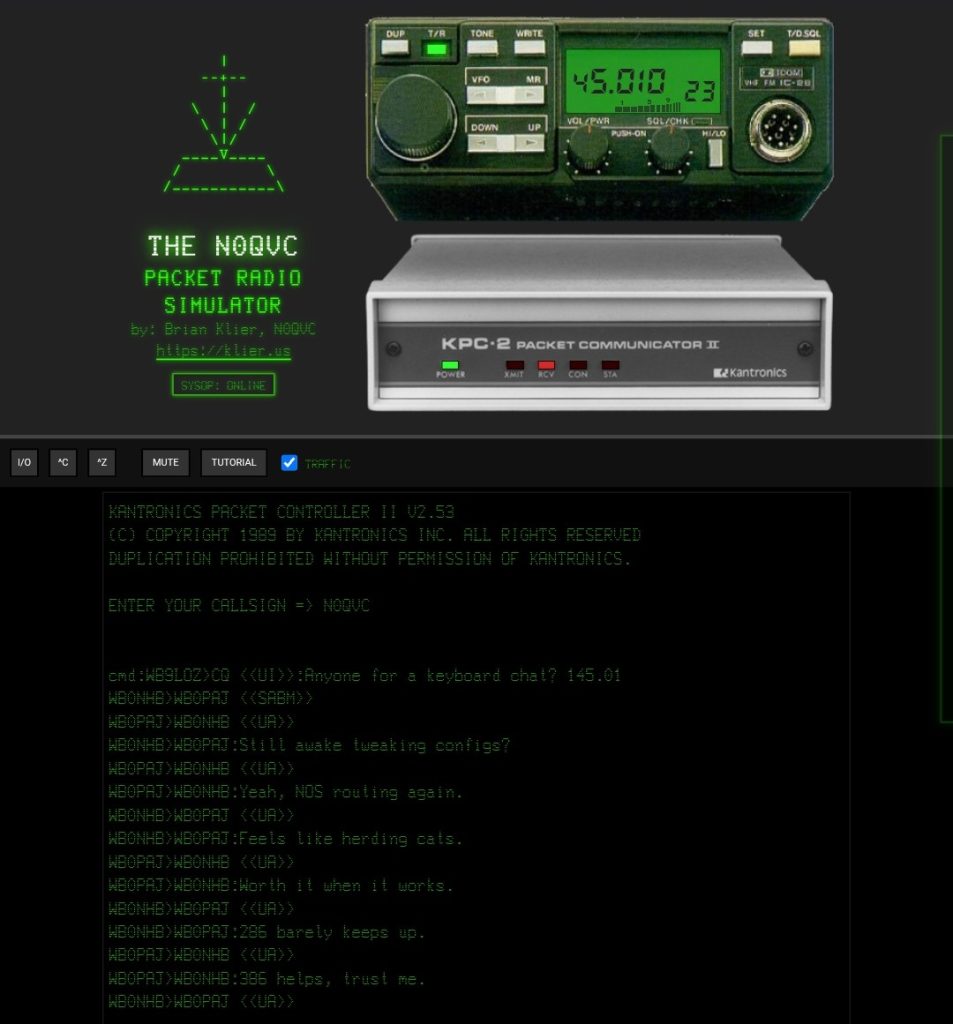The height and width of the screenshot is (1024, 953).
Task: Uncheck the TRAFFIC checkbox
Action: click(290, 463)
